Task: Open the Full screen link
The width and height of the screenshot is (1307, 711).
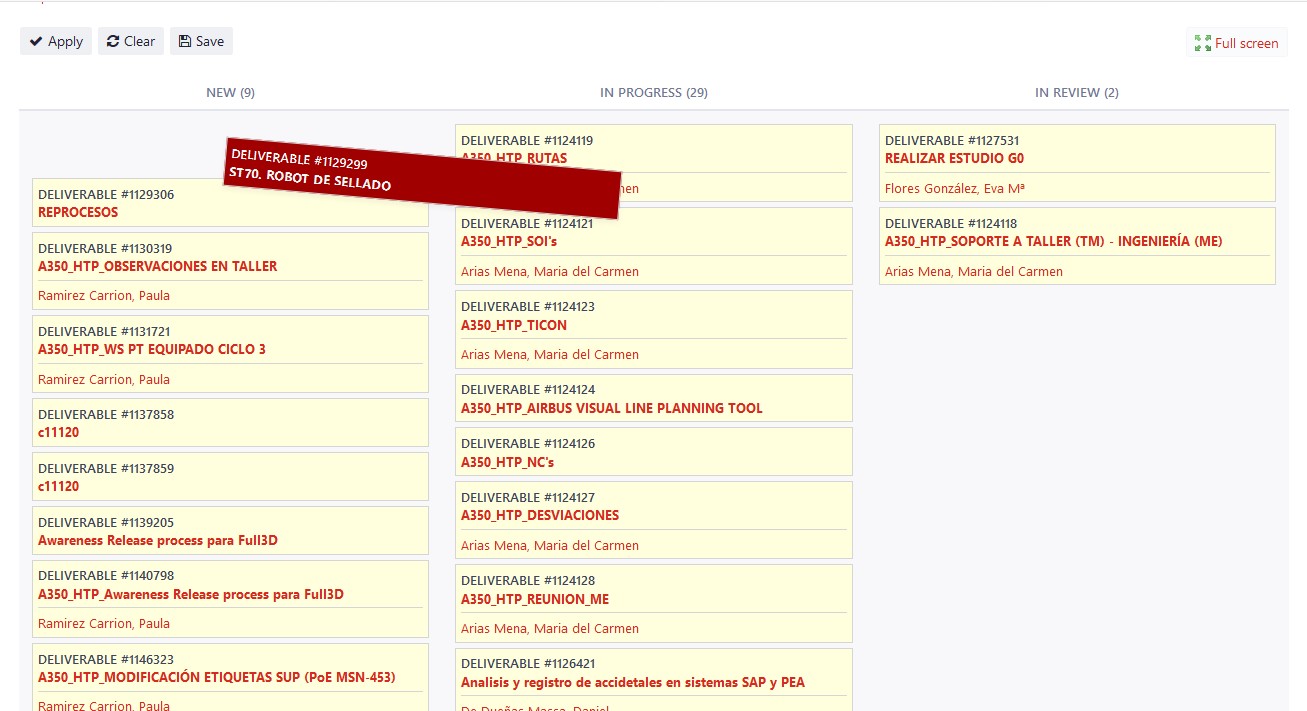Action: [x=1246, y=43]
